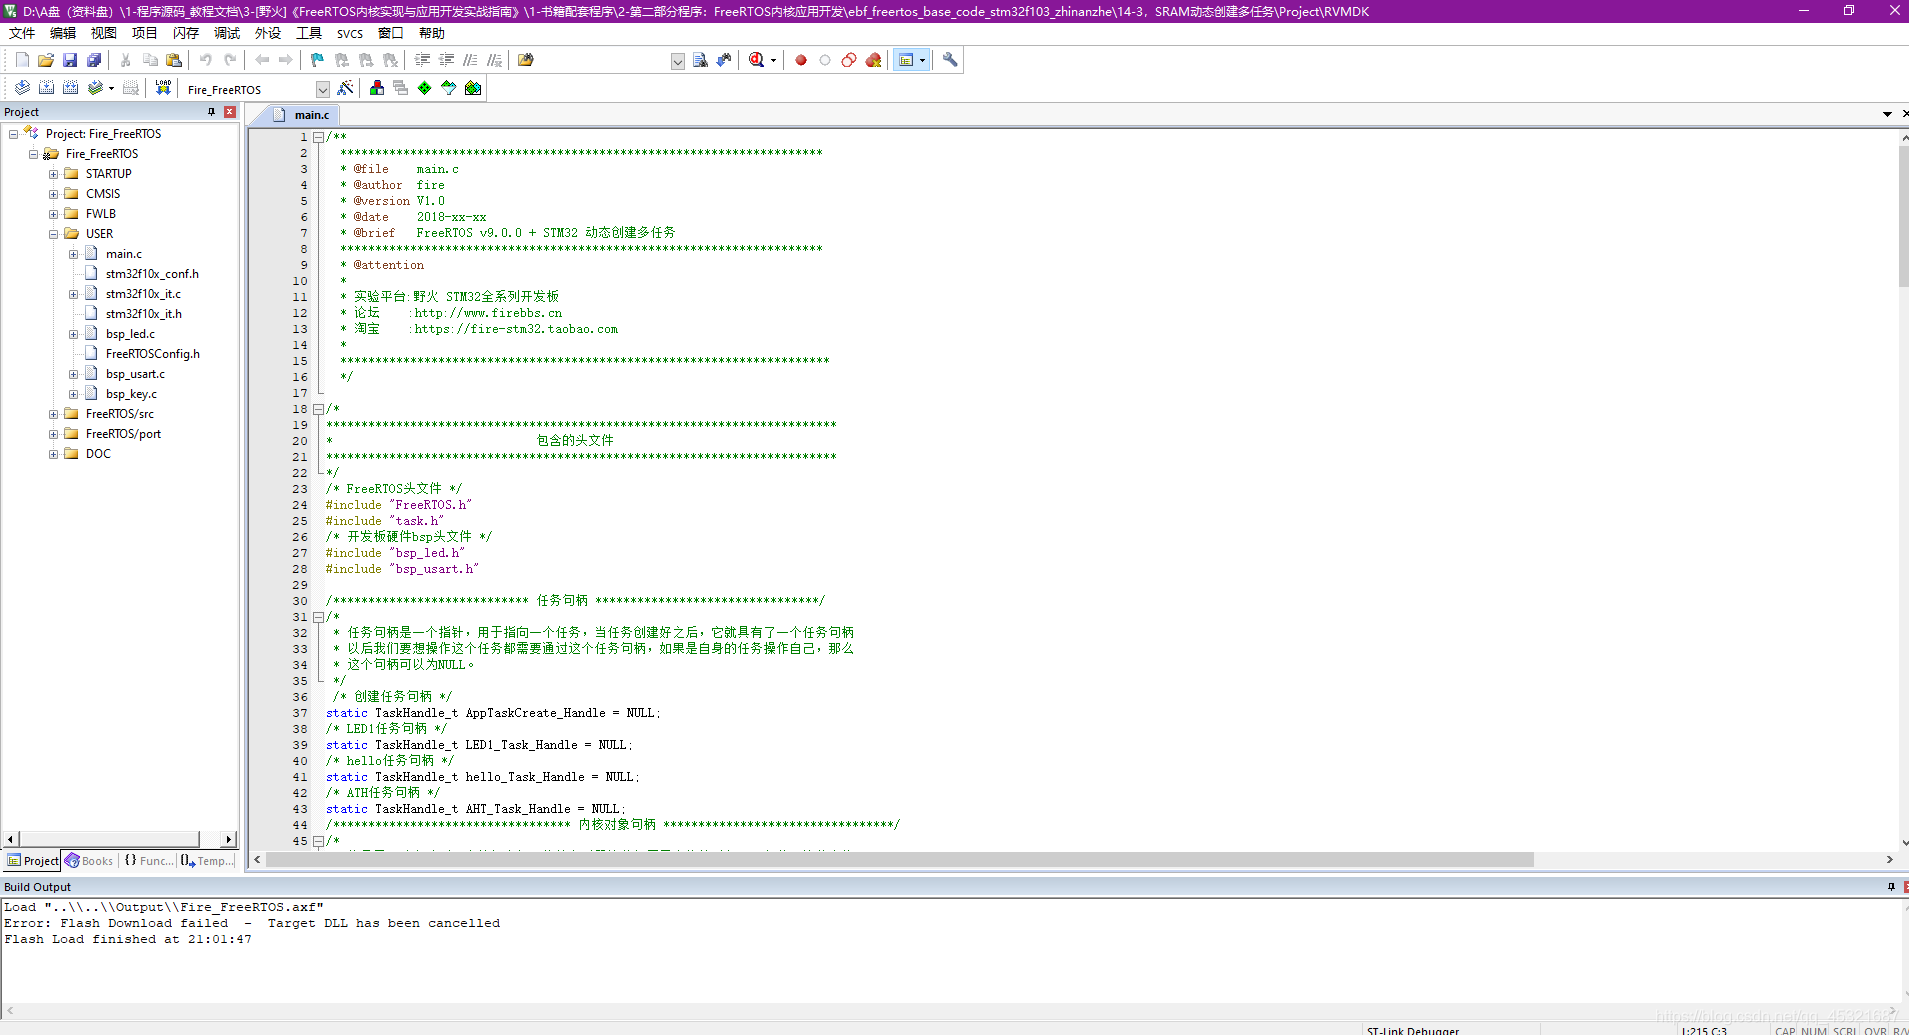Image resolution: width=1909 pixels, height=1035 pixels.
Task: Toggle insert breakpoint red dot
Action: pyautogui.click(x=801, y=60)
